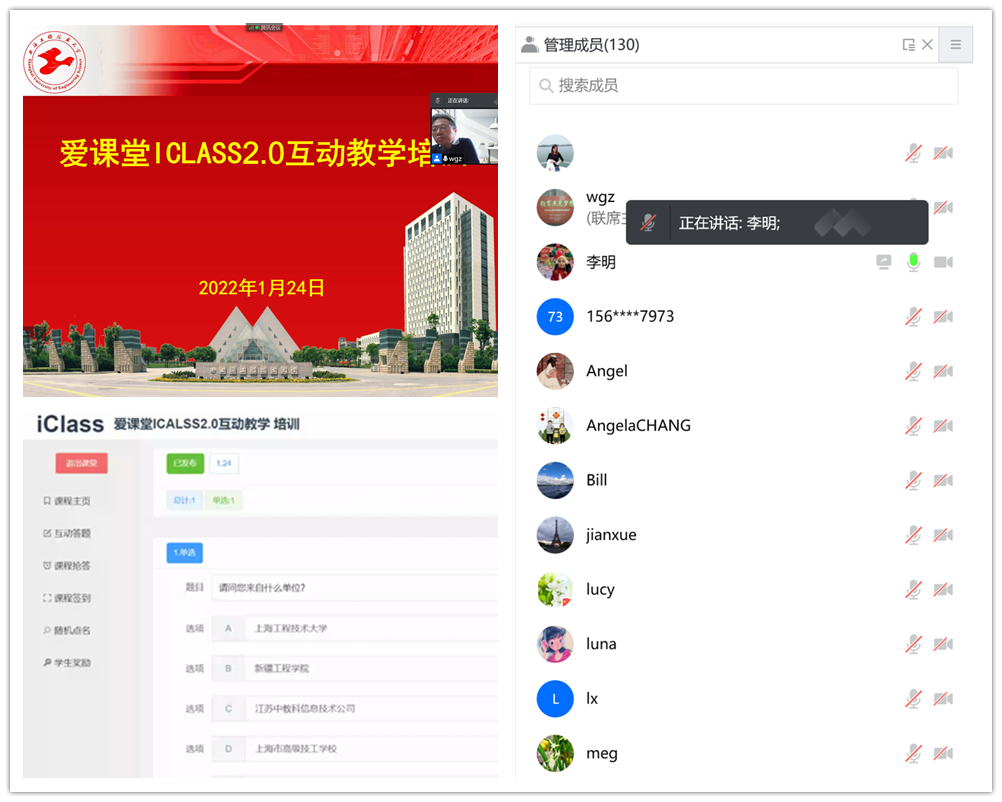Select member AngelaCHANG name
1002x802 pixels.
[x=638, y=426]
